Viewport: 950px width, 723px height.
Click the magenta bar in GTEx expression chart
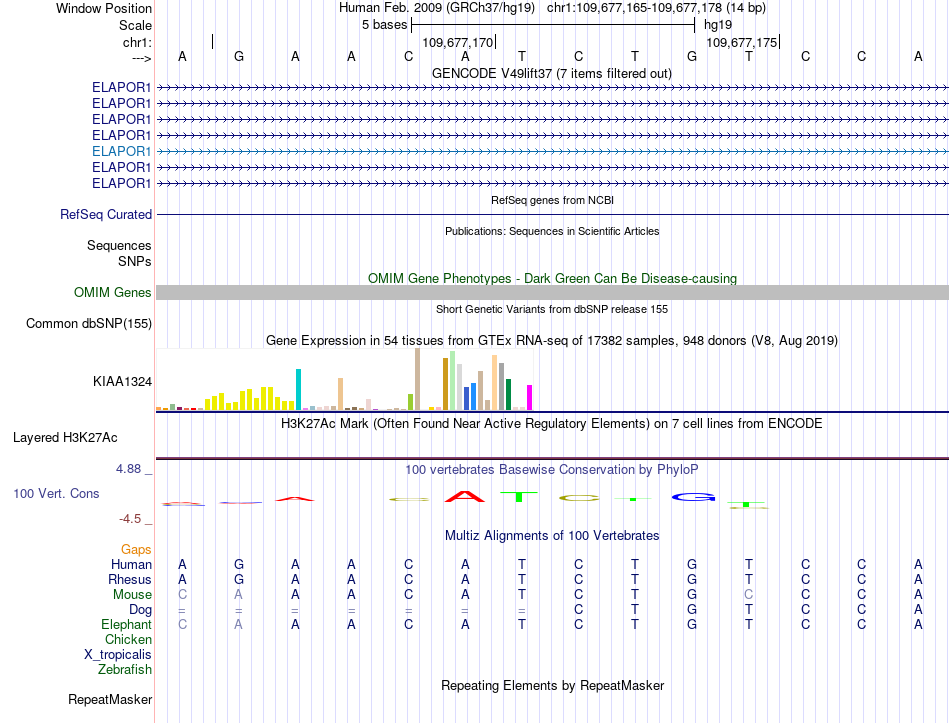530,398
